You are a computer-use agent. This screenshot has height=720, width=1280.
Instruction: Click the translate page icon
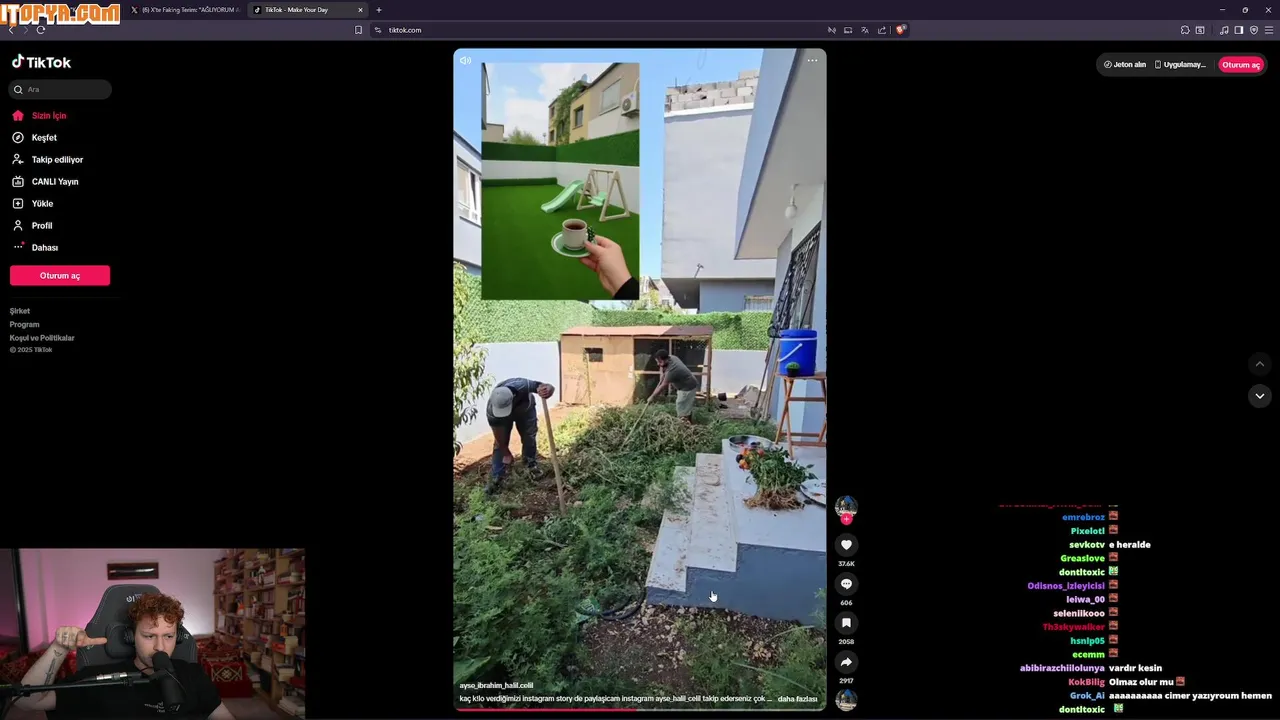[865, 30]
